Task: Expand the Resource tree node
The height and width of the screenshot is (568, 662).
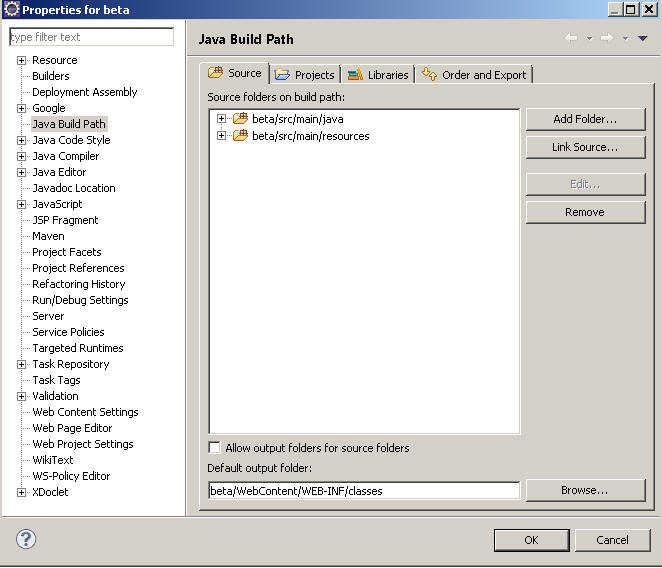Action: coord(21,60)
